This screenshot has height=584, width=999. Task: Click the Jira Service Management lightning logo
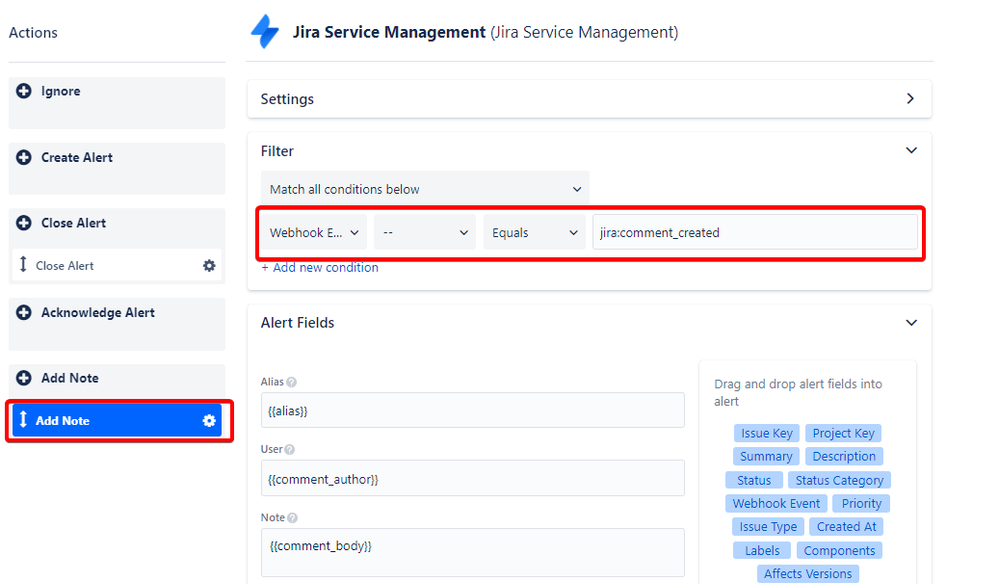[x=265, y=31]
